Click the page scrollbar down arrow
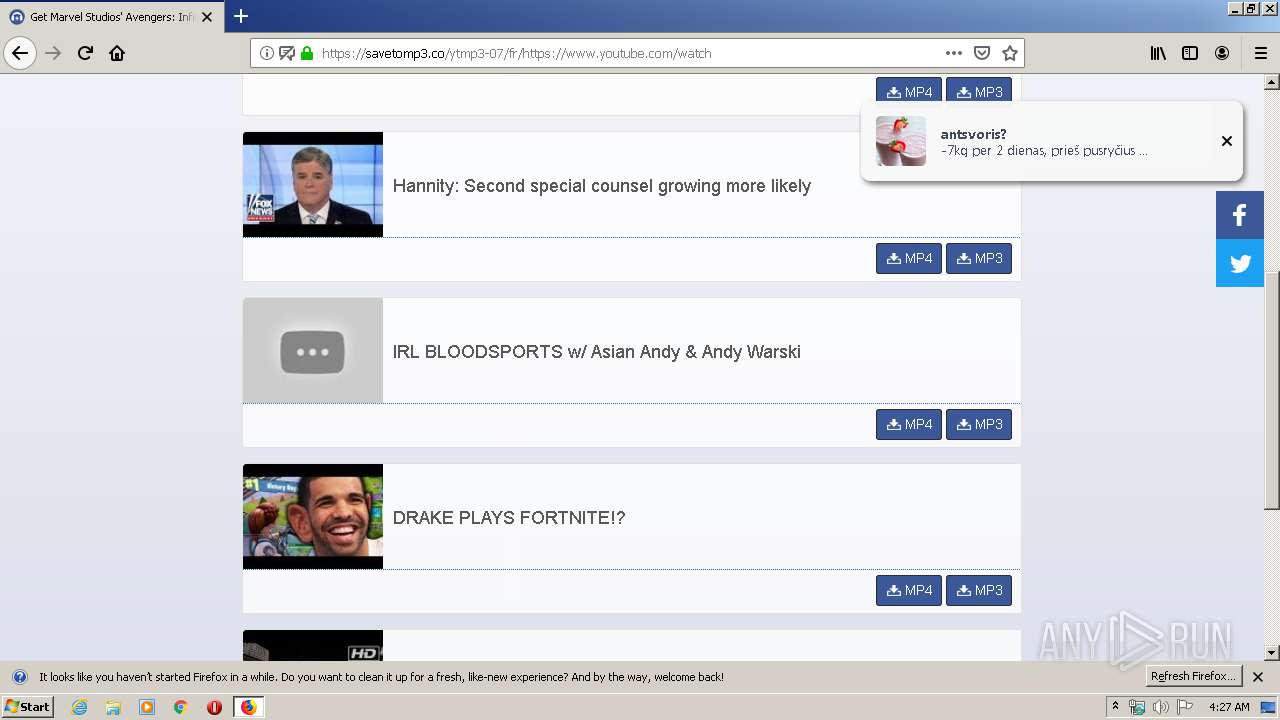The height and width of the screenshot is (720, 1280). (x=1272, y=653)
